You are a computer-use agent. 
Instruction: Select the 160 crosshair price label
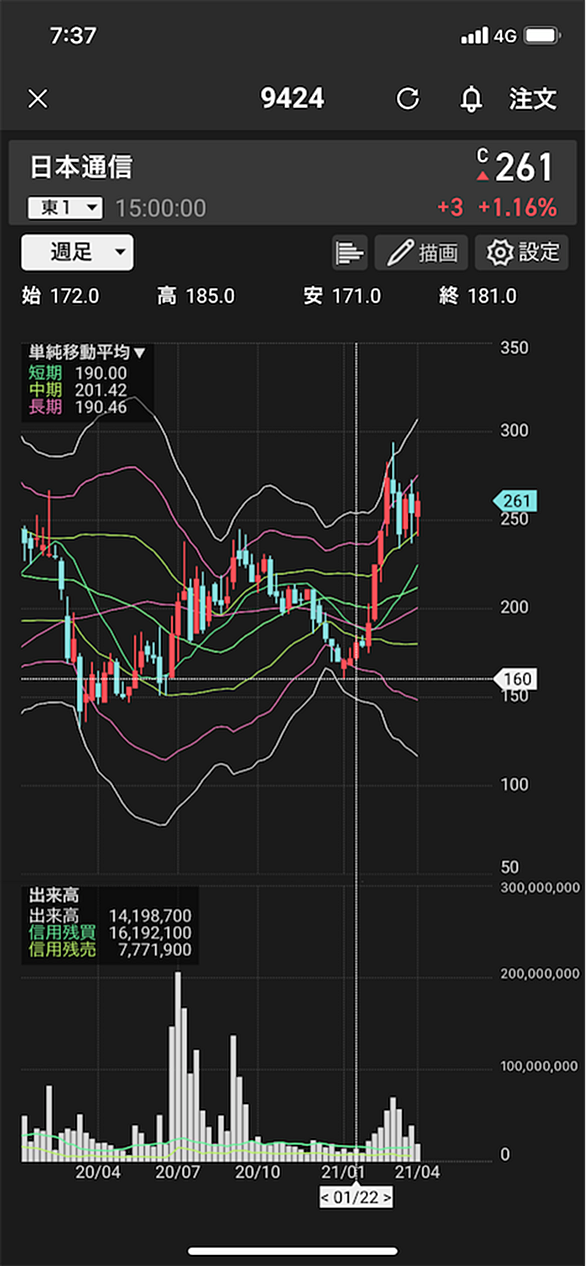pyautogui.click(x=516, y=679)
